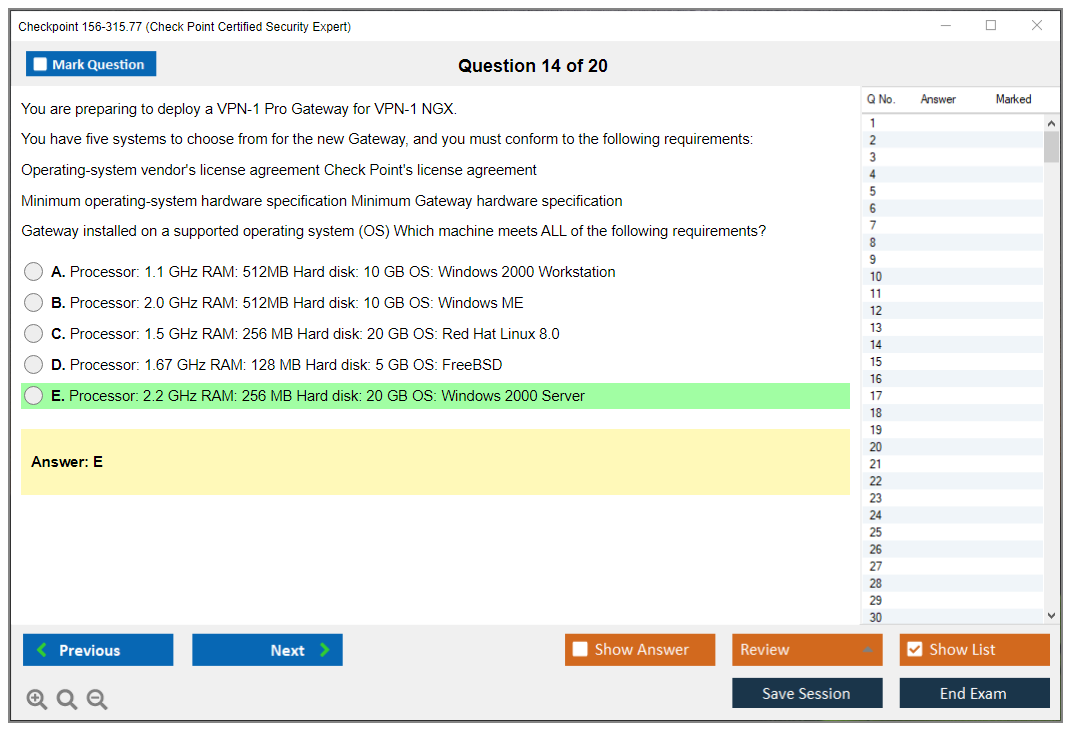Click the zoom in magnifier icon
The image size is (1075, 735).
point(37,700)
